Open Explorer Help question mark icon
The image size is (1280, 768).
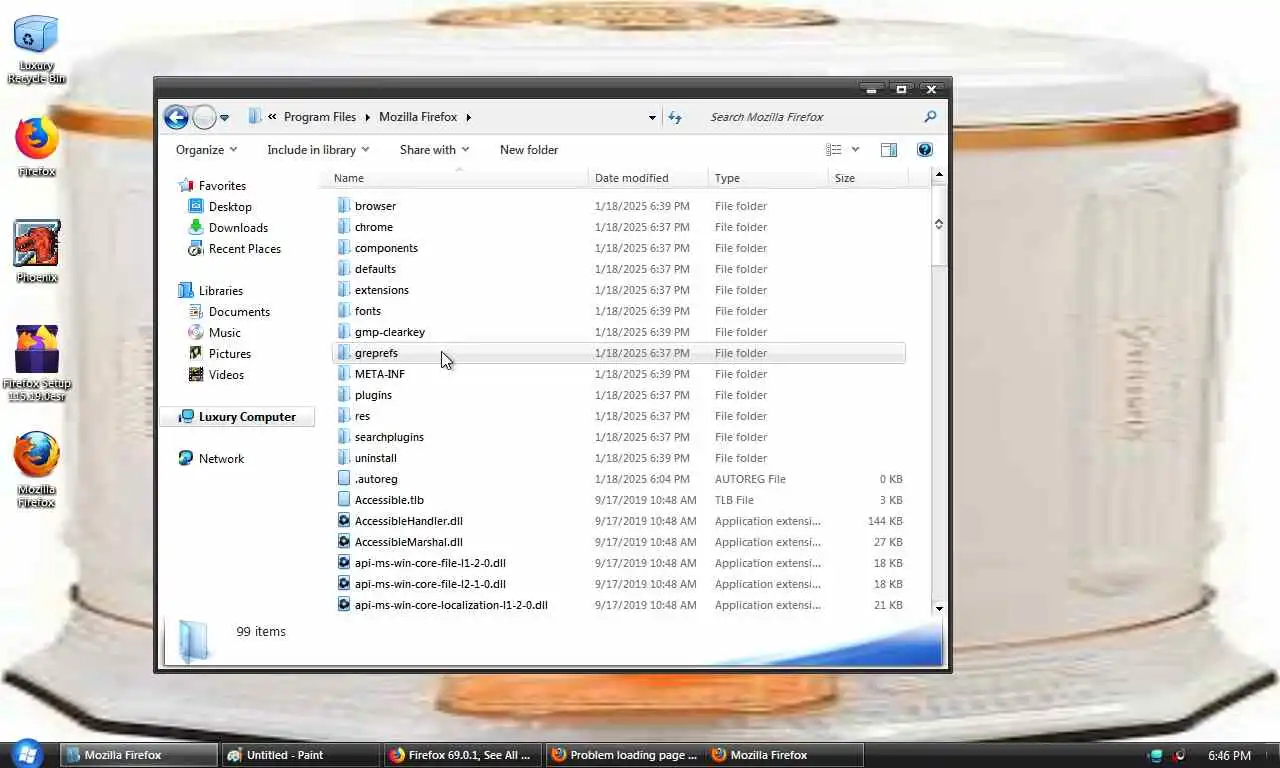(925, 150)
